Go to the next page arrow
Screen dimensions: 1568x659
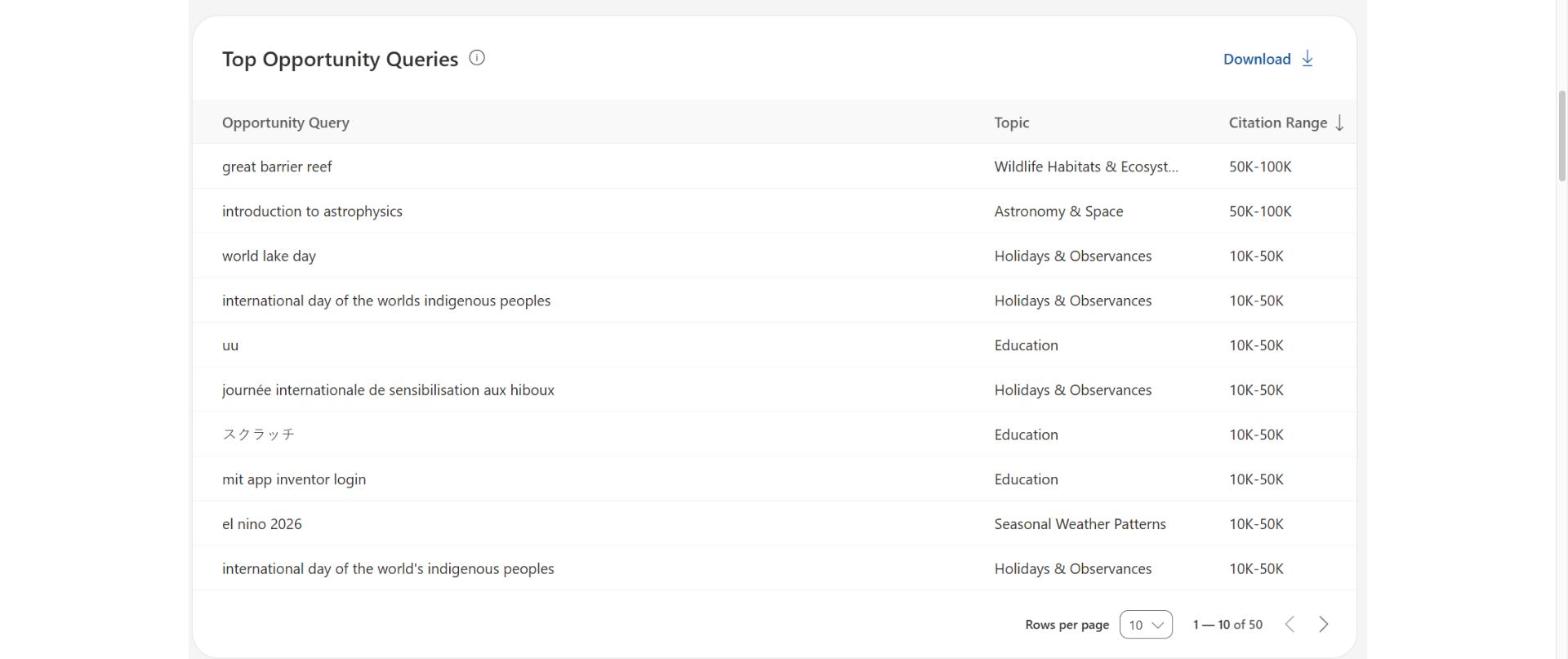click(x=1323, y=624)
